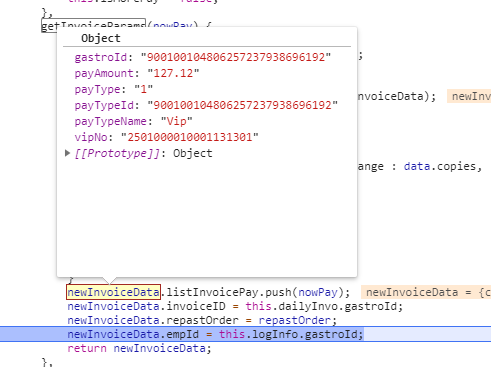
Task: Click the payAmount property key
Action: click(104, 73)
